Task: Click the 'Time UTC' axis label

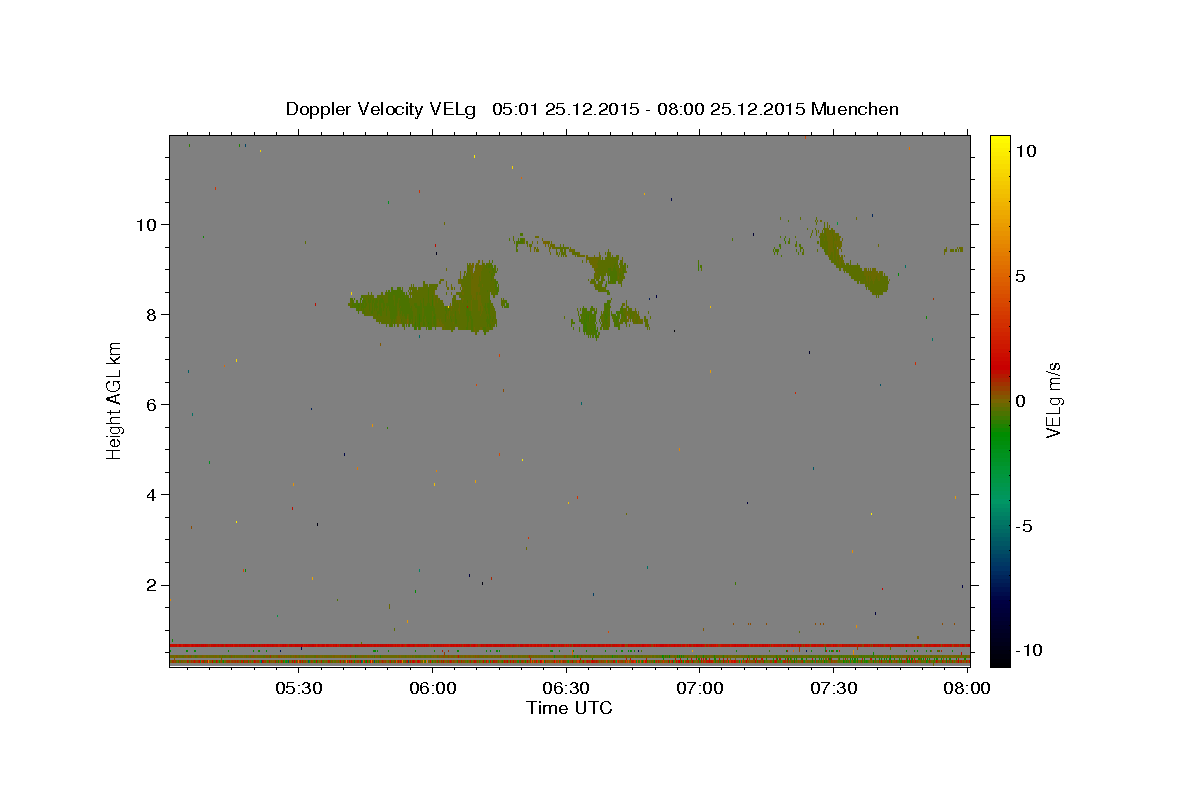Action: point(569,708)
